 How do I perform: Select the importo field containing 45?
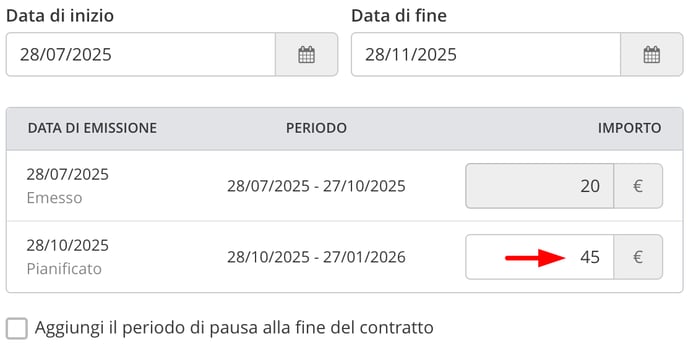click(539, 257)
